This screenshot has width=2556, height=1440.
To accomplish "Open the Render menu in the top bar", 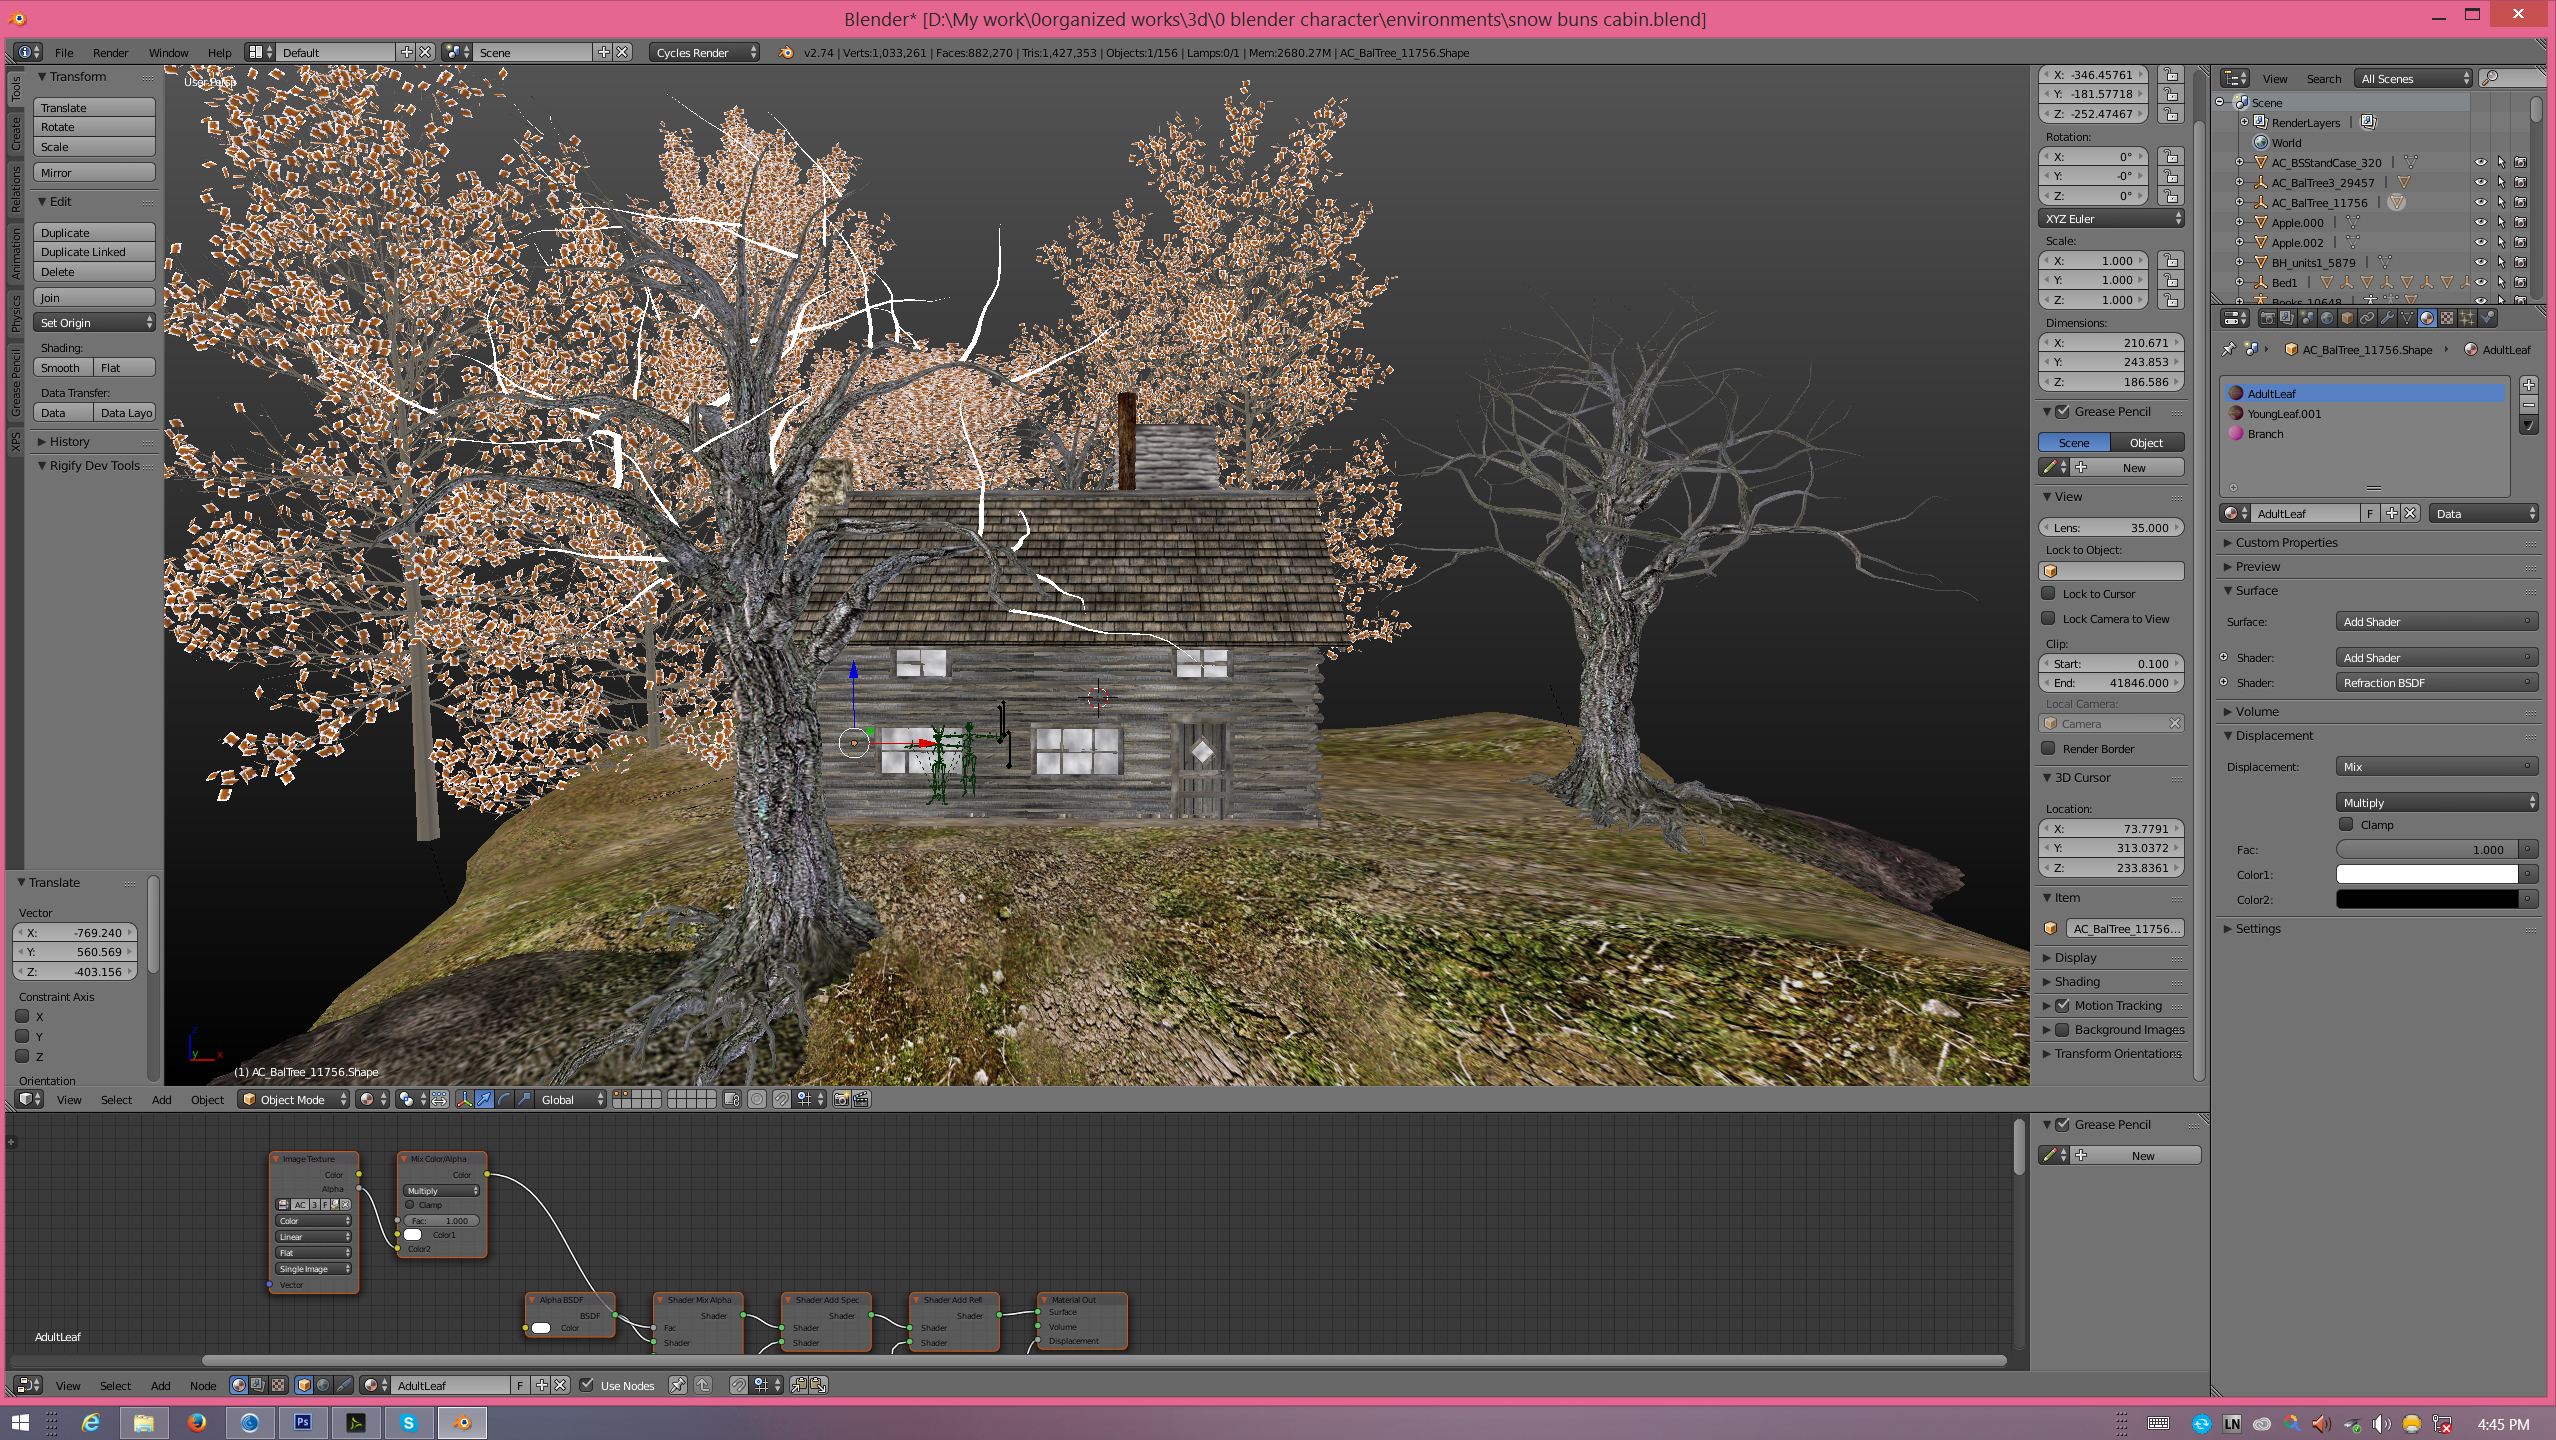I will [110, 53].
